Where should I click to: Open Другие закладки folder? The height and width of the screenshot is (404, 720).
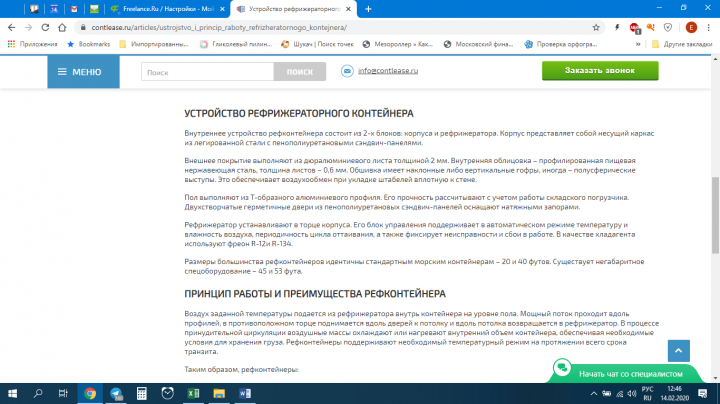682,44
